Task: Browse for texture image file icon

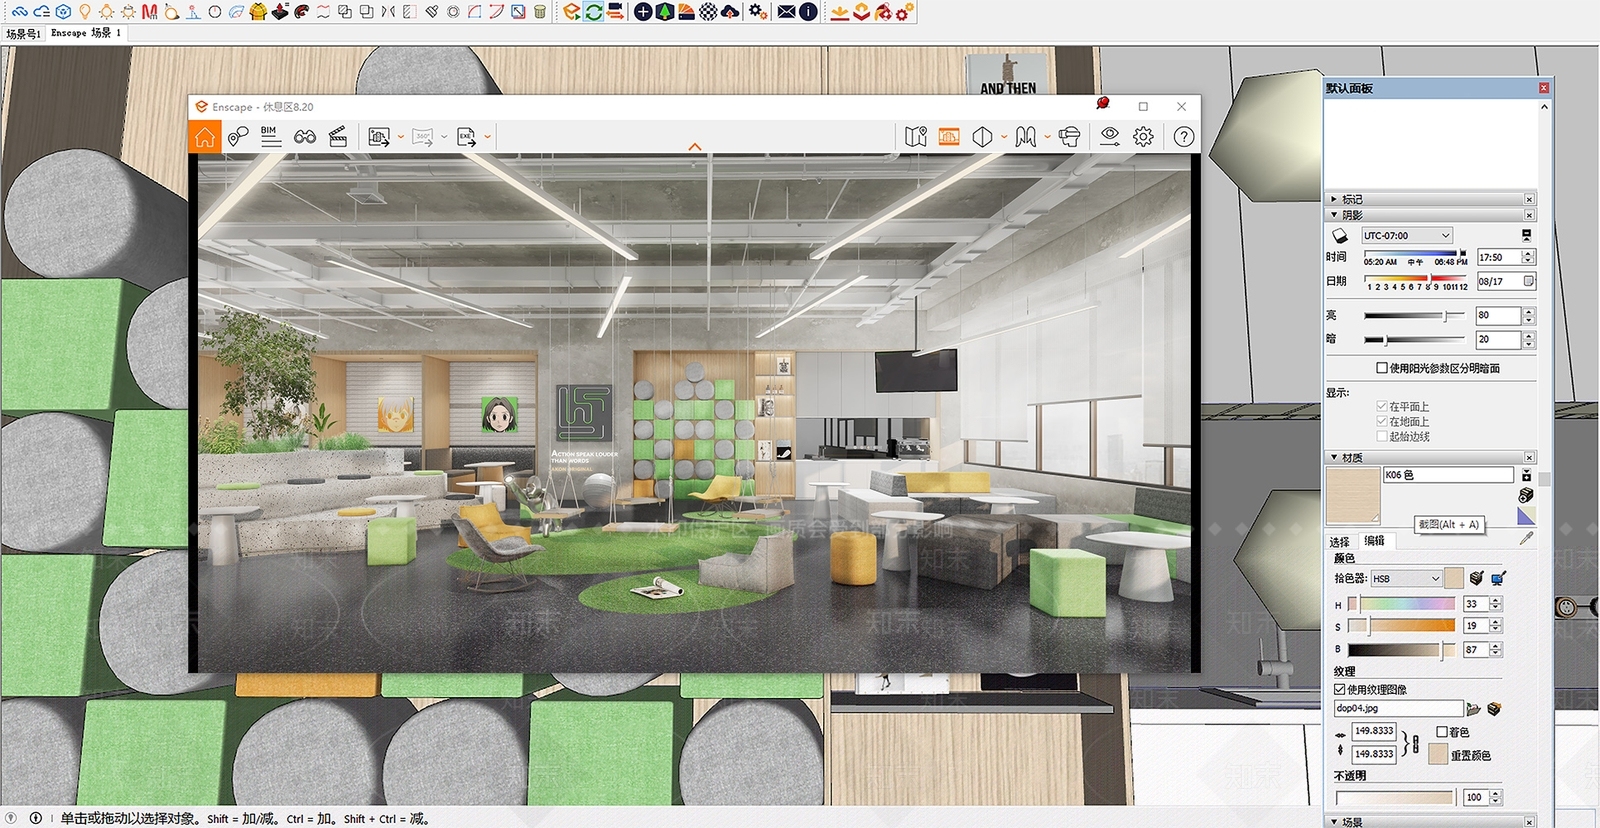Action: tap(1473, 709)
